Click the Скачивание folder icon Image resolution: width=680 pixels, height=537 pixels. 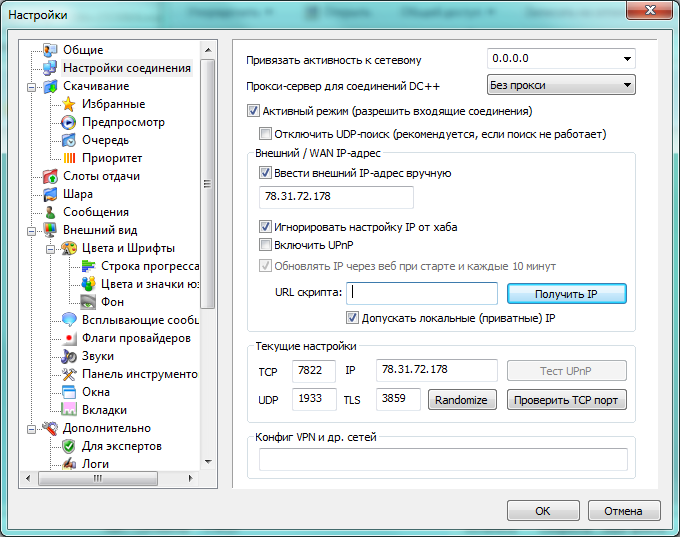click(50, 86)
